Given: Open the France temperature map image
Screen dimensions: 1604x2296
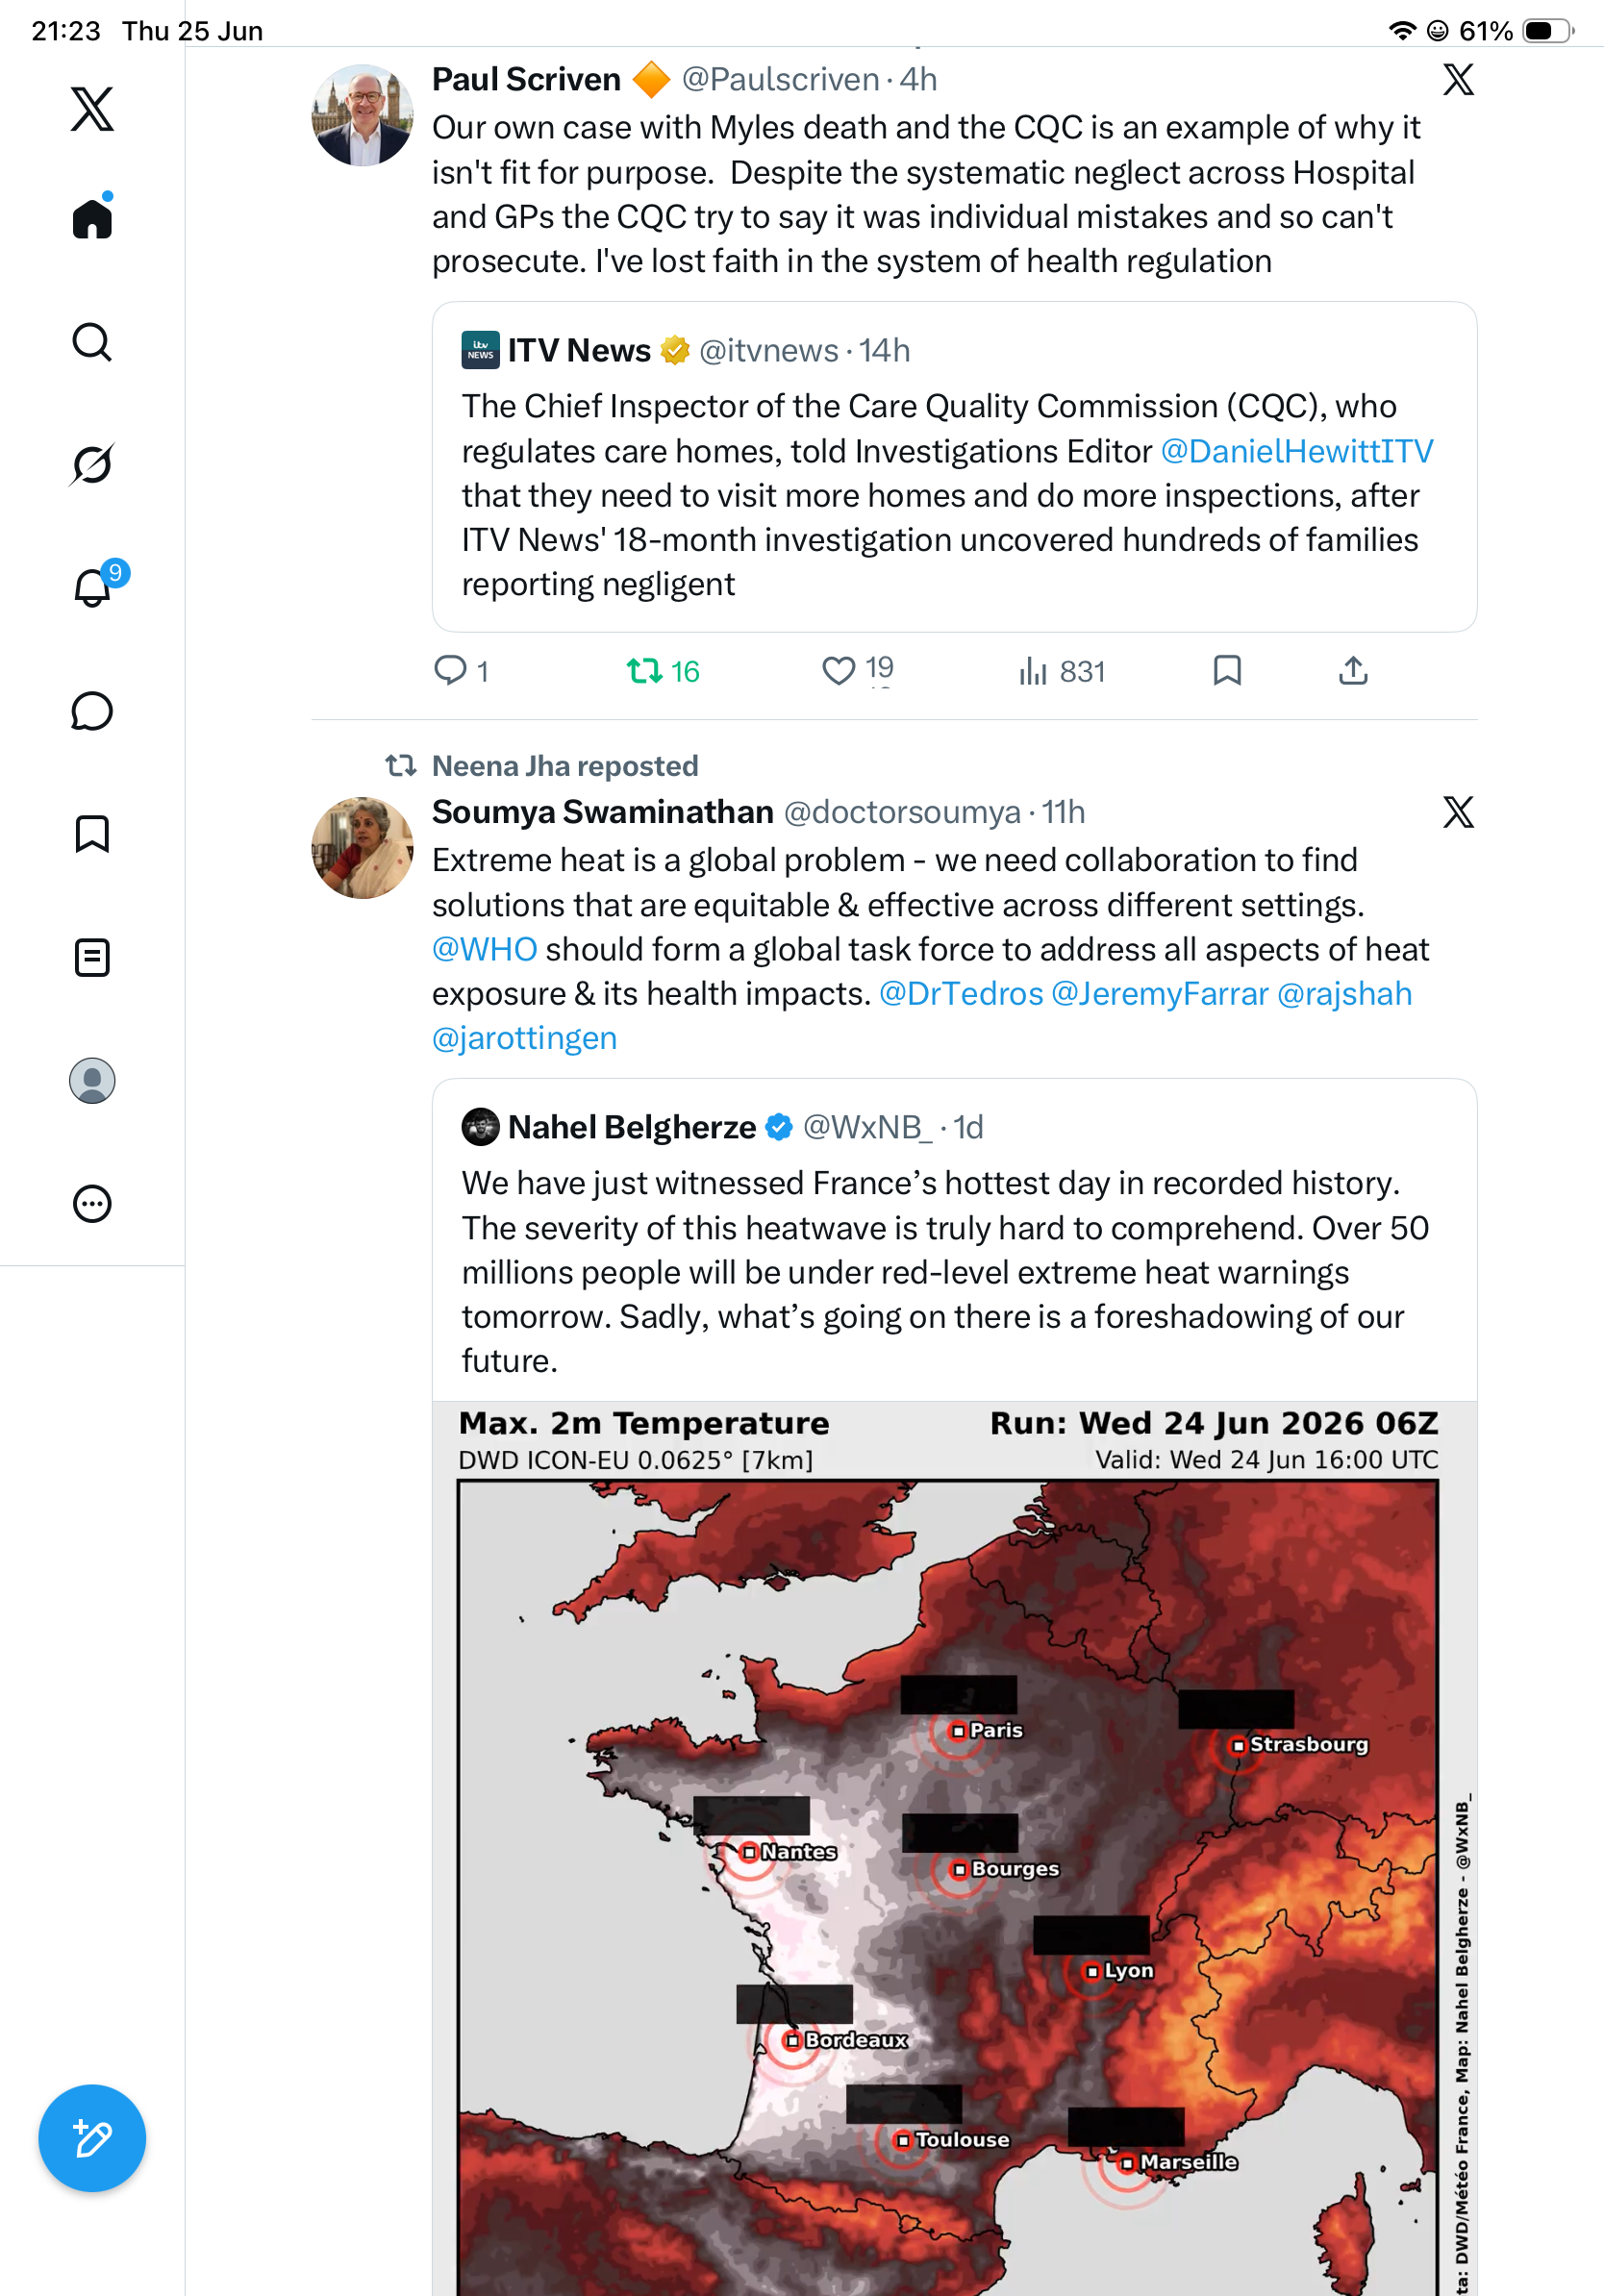Looking at the screenshot, I should [955, 1848].
